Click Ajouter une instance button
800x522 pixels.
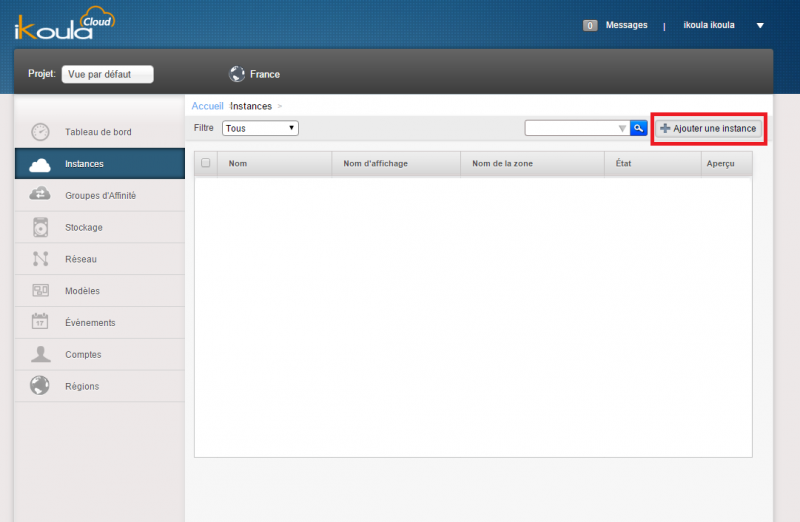pos(708,129)
